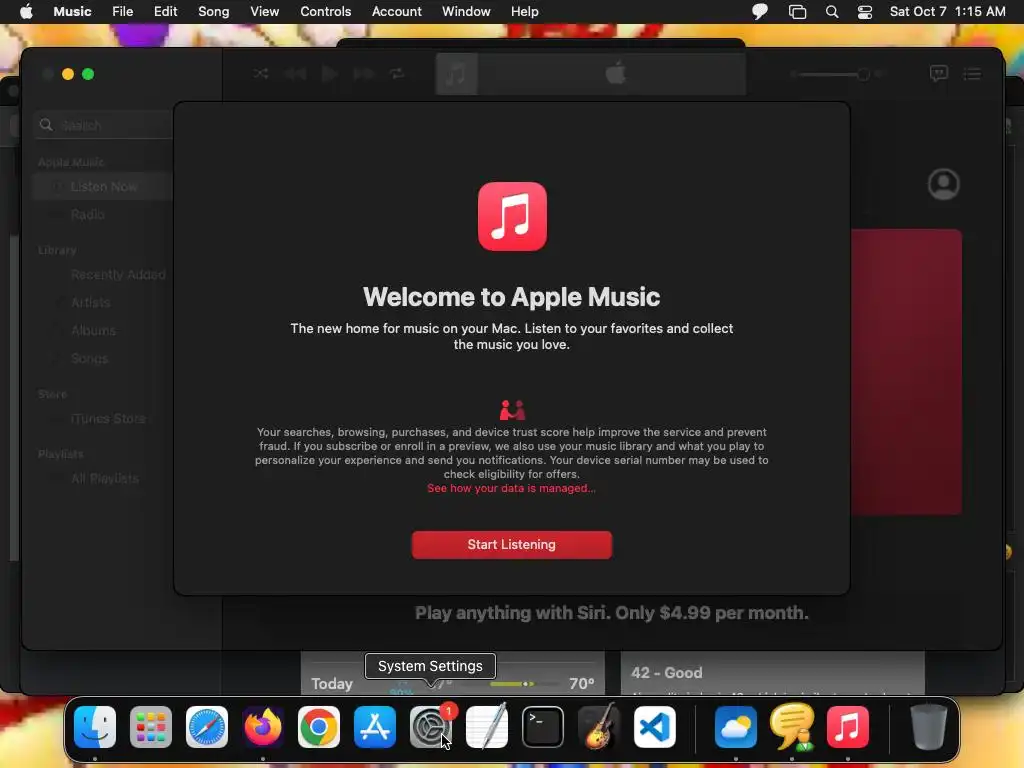Open Recently Added in Library
Image resolution: width=1024 pixels, height=768 pixels.
click(x=118, y=275)
